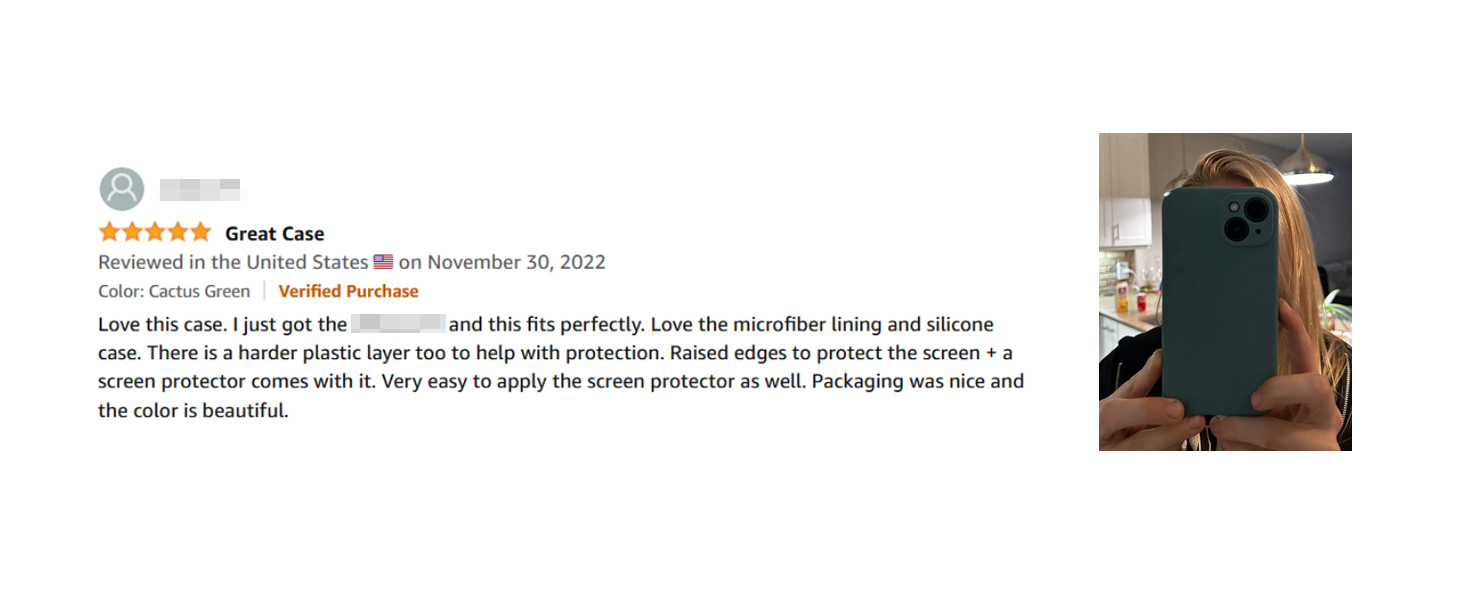Click "Reviewed in the United States" text
1464x600 pixels.
233,262
